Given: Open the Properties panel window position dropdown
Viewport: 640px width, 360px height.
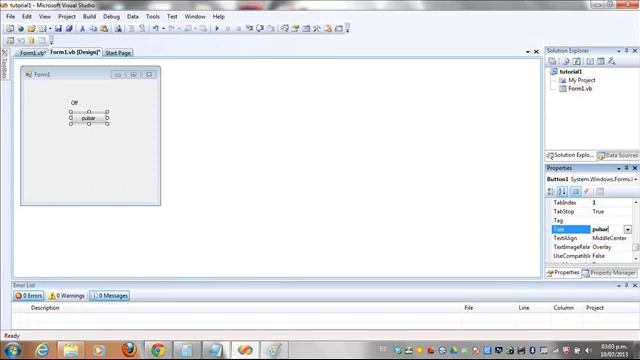Looking at the screenshot, I should pyautogui.click(x=619, y=168).
